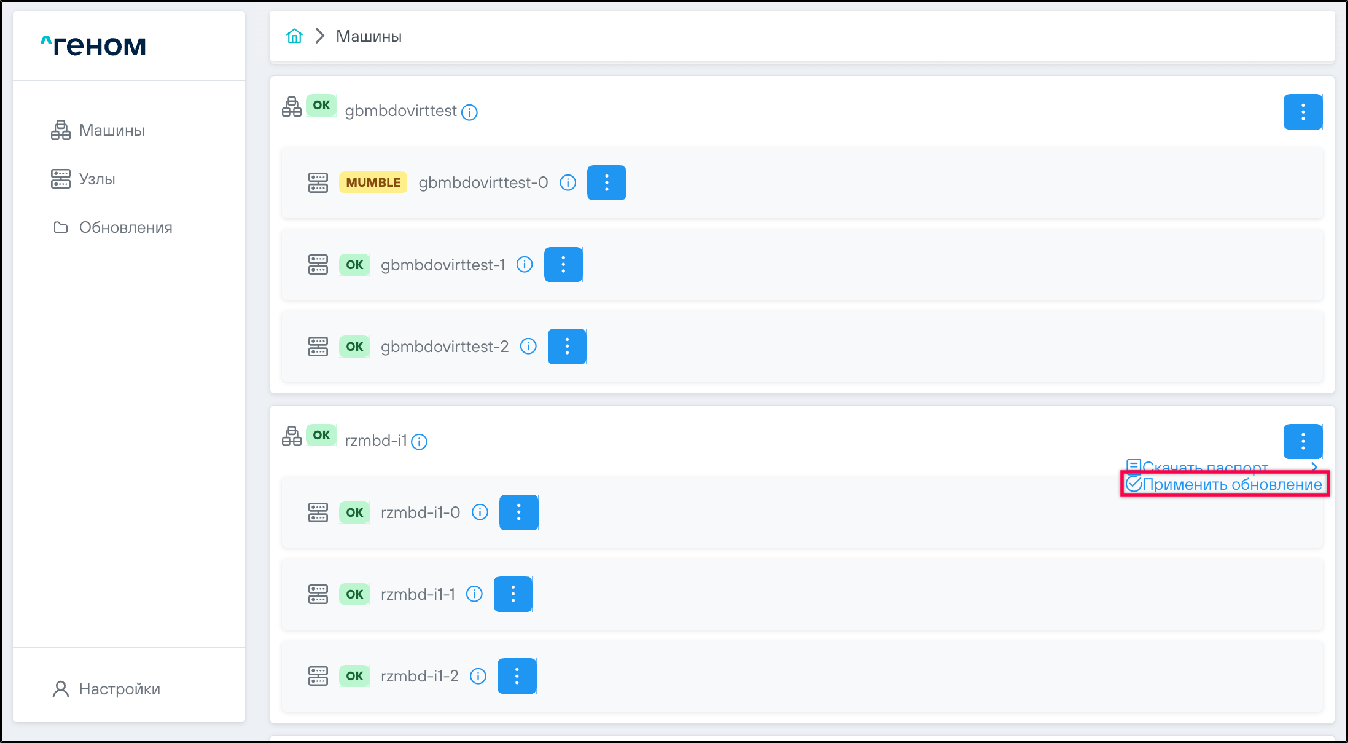Click the home icon in breadcrumb
This screenshot has width=1348, height=743.
(294, 37)
